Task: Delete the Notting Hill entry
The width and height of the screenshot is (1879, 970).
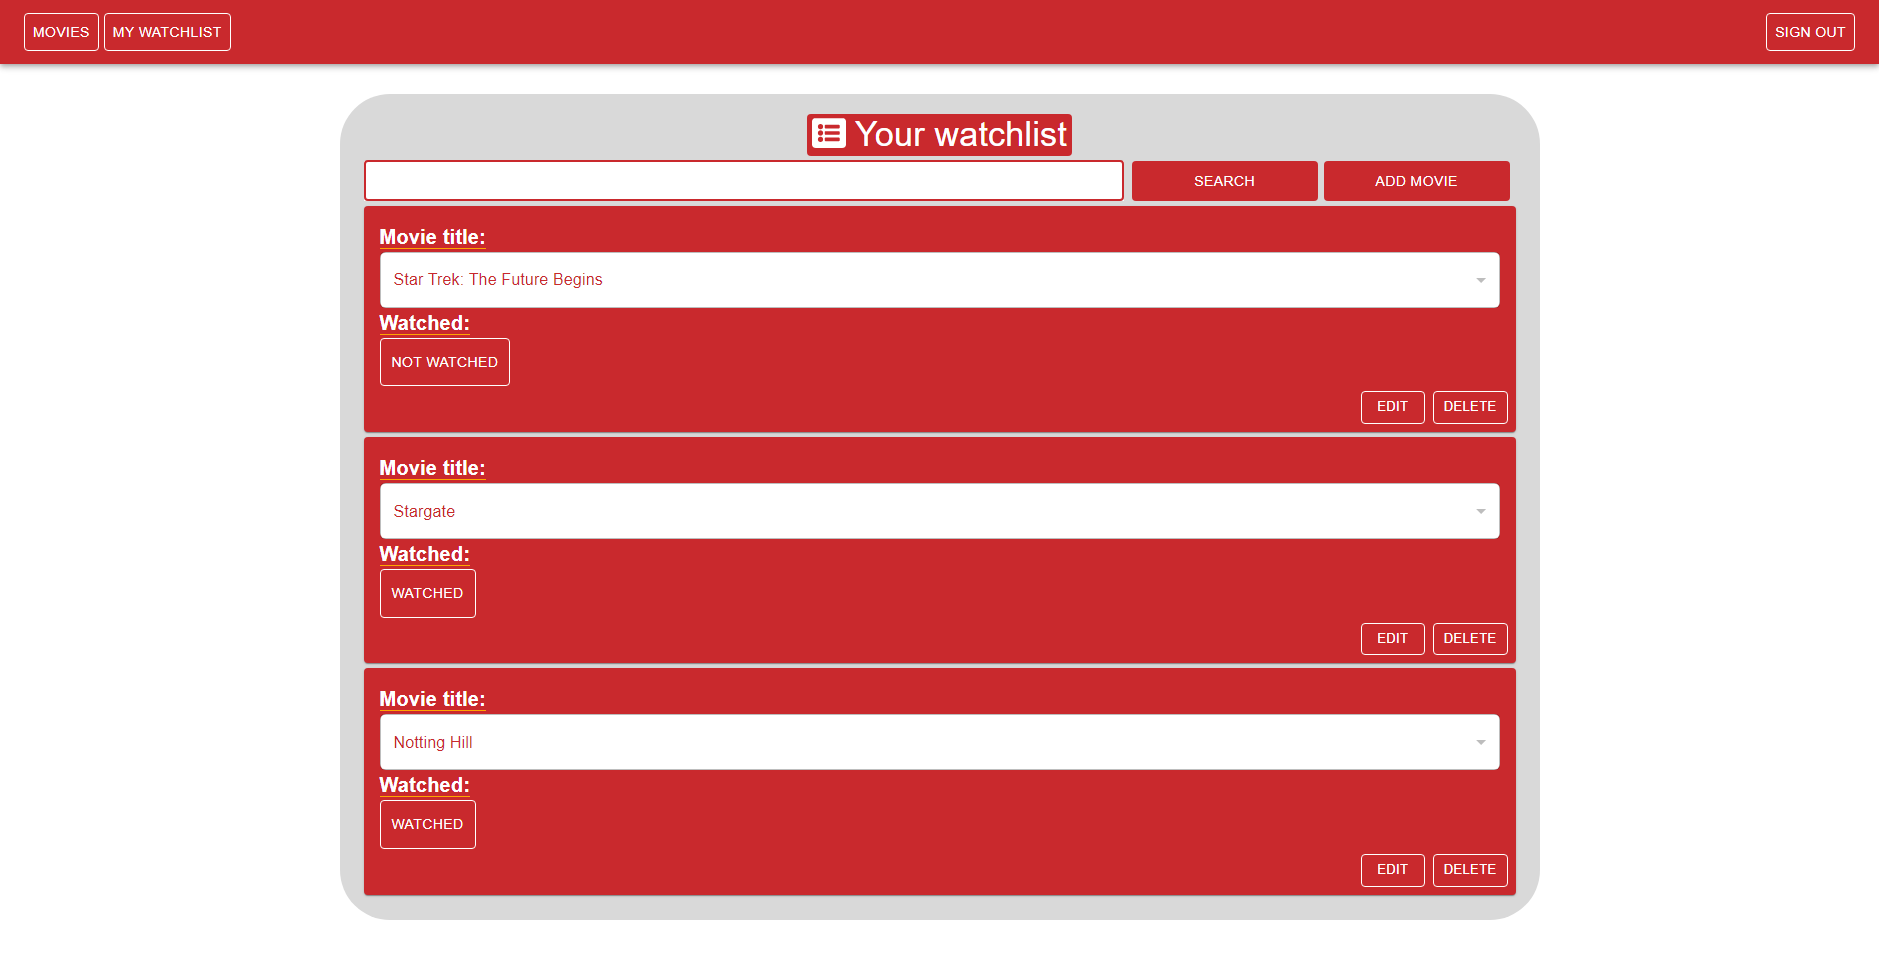Action: tap(1470, 869)
